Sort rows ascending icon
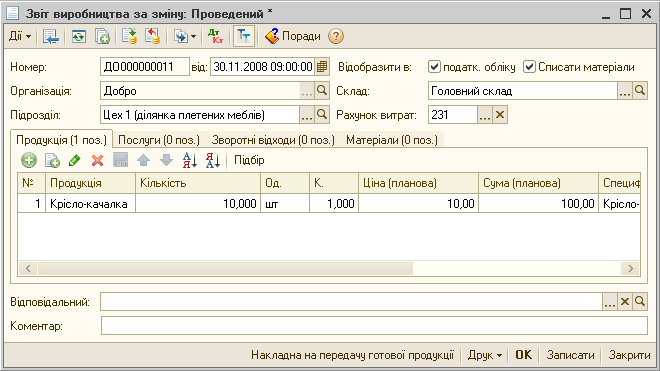The image size is (660, 371). [190, 160]
